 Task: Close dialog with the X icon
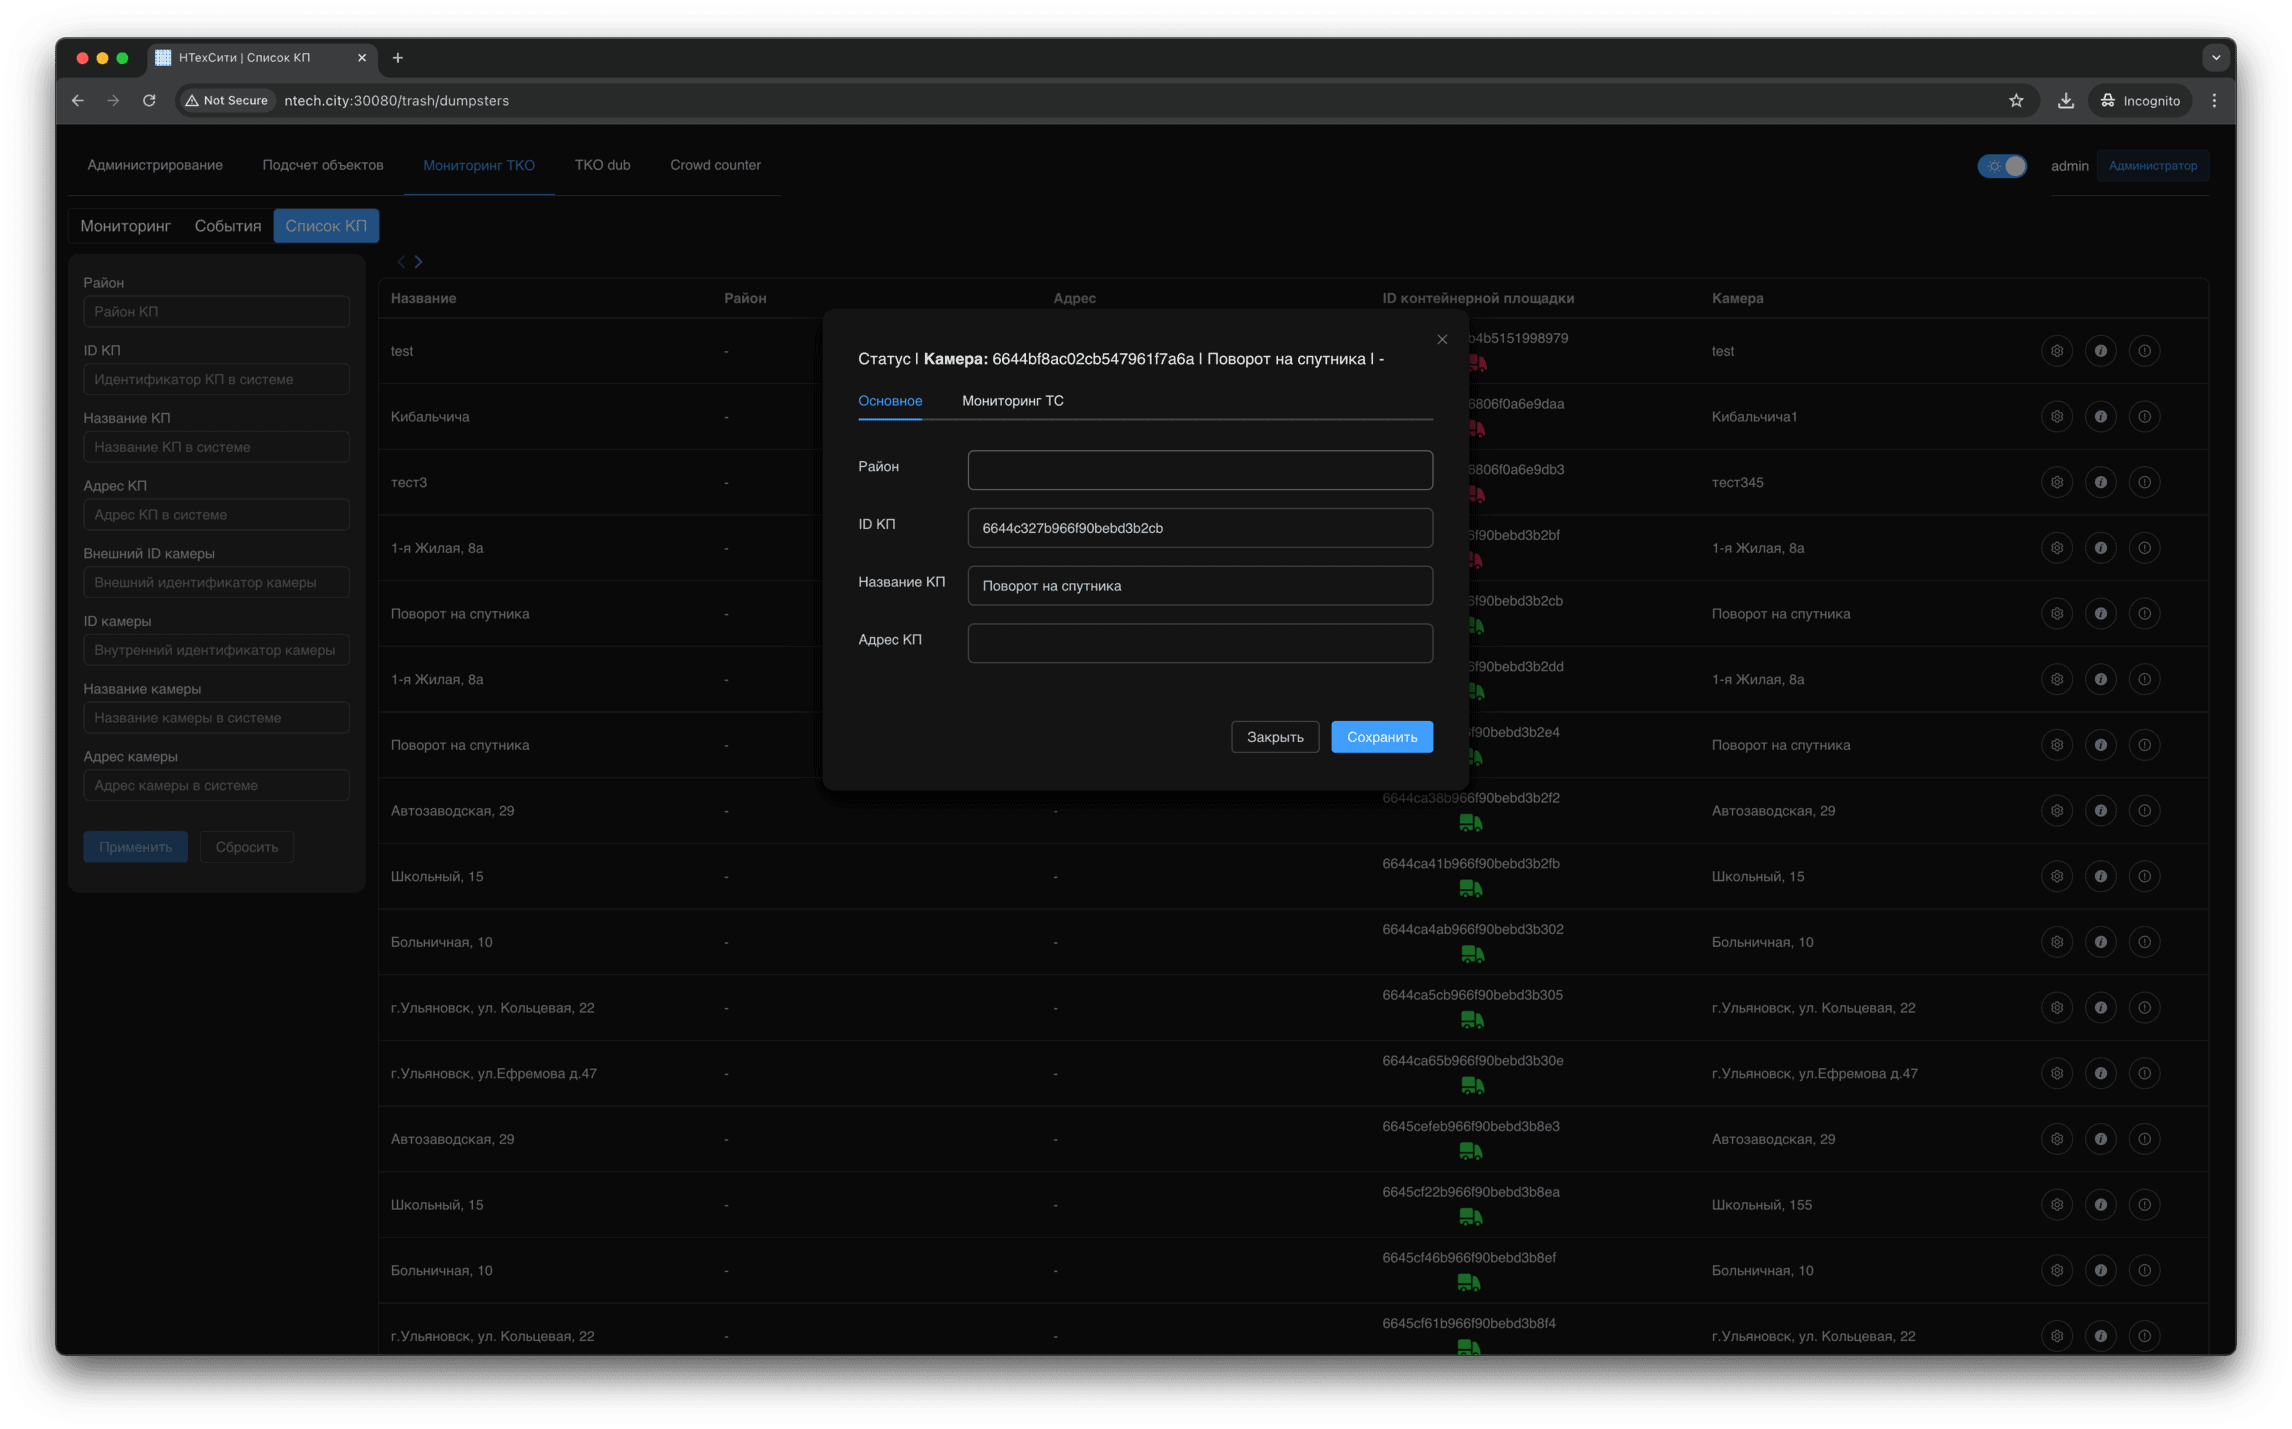[1441, 340]
